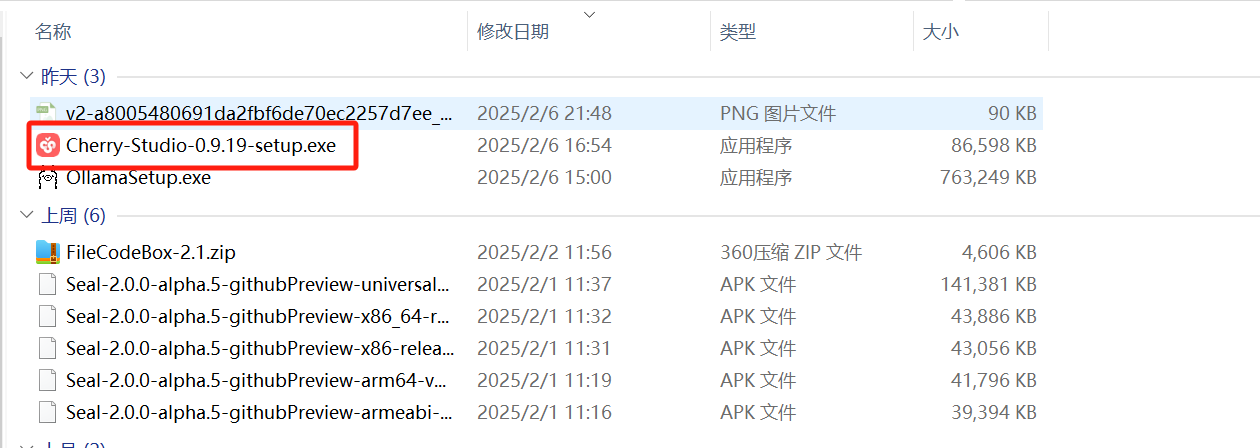The width and height of the screenshot is (1260, 448).
Task: Click the Cherry Studio setup file icon
Action: coord(47,146)
